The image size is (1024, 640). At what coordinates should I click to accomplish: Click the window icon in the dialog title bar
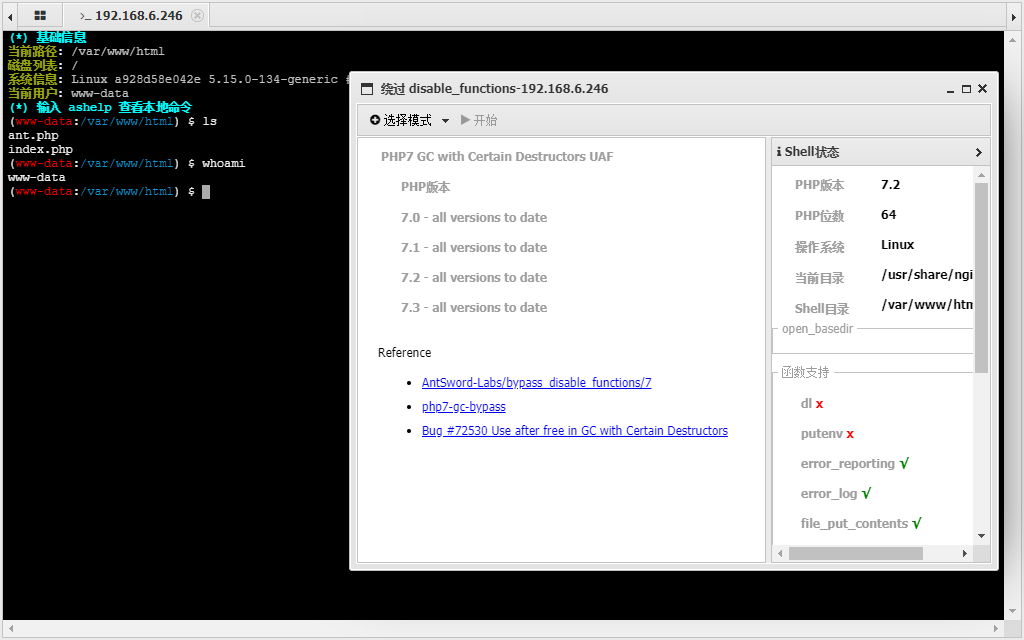point(367,89)
